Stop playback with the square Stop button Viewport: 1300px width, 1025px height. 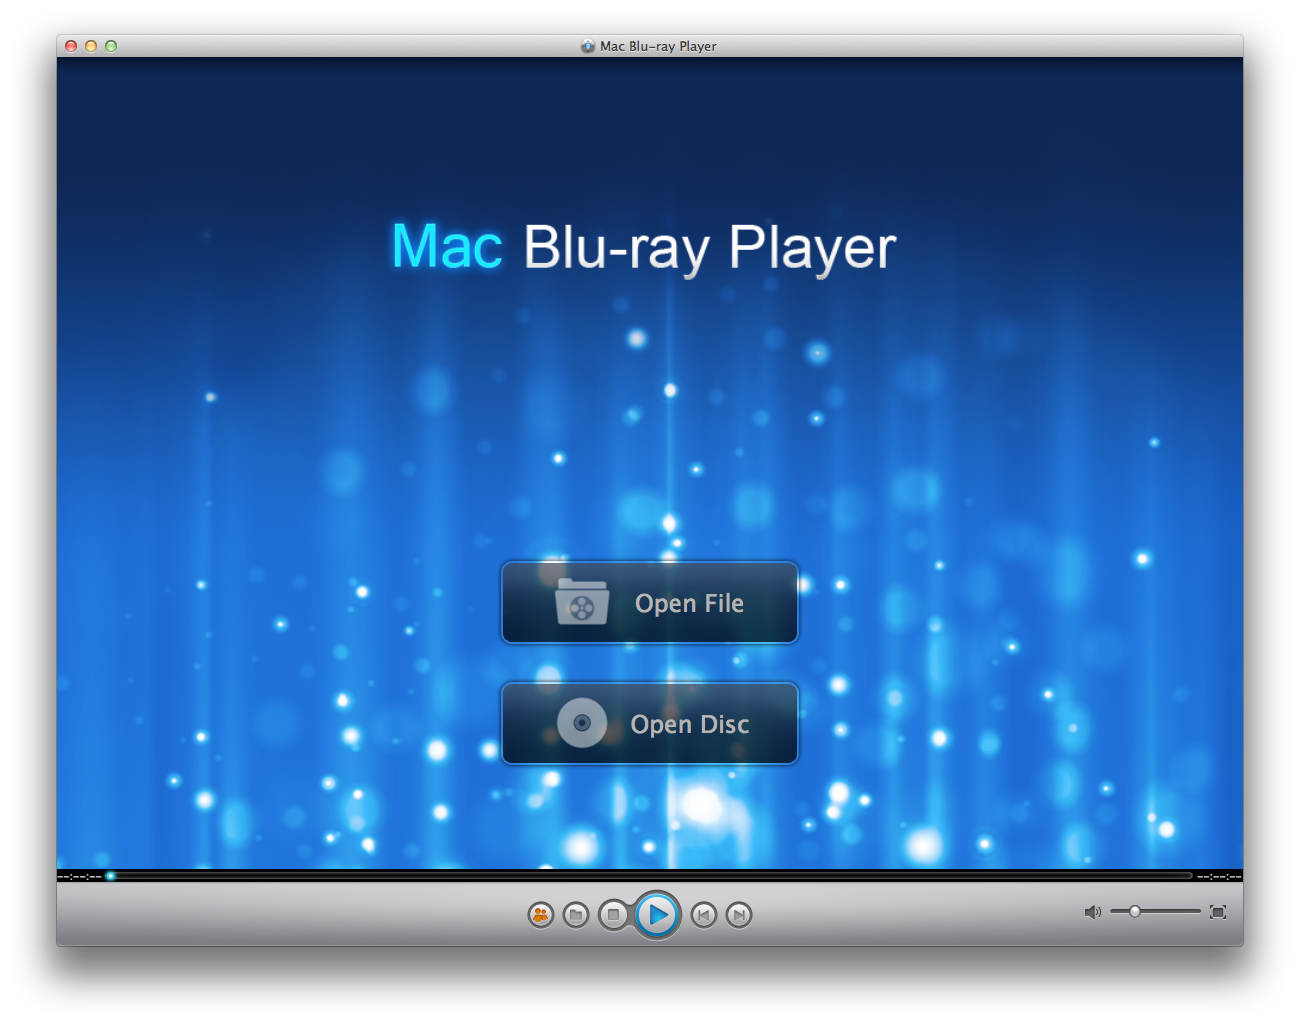pos(613,914)
